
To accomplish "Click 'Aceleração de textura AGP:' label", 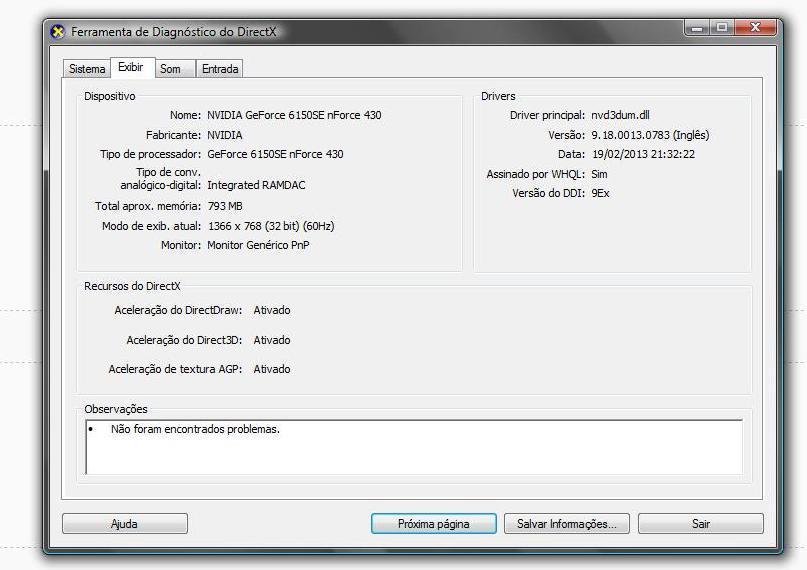I will pyautogui.click(x=175, y=369).
